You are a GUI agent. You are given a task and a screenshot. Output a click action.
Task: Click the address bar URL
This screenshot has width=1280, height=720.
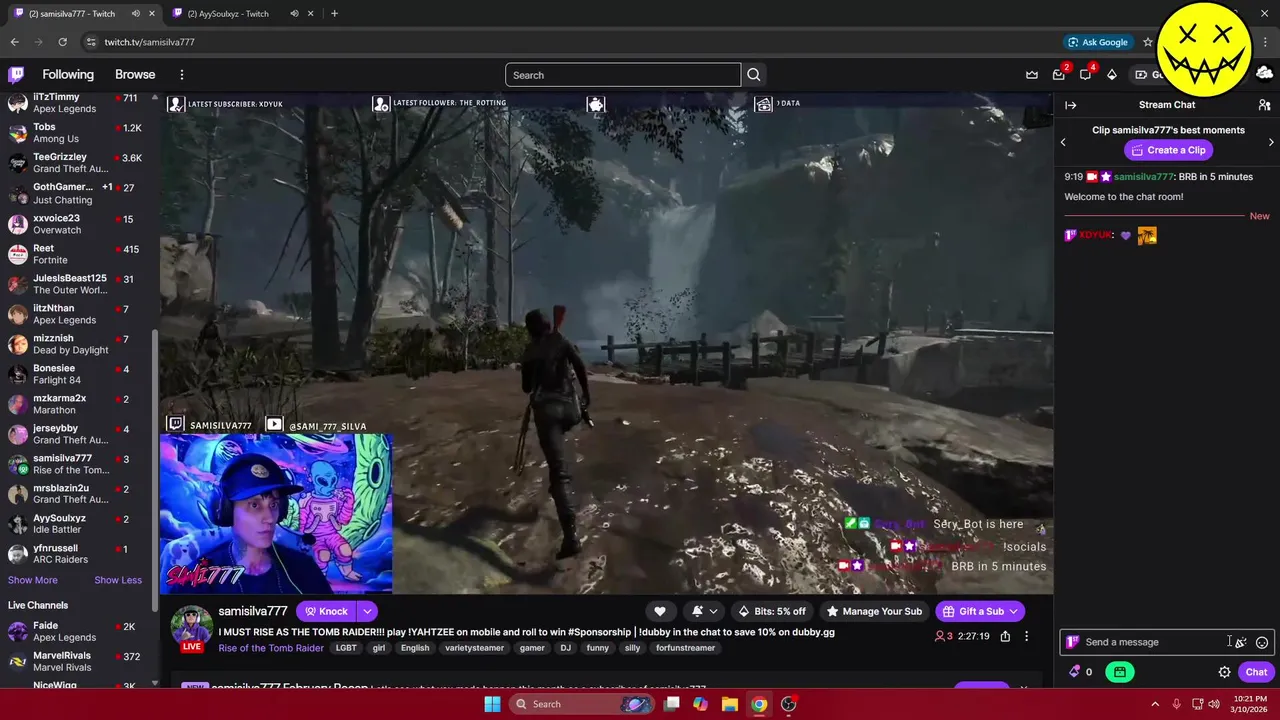(149, 42)
